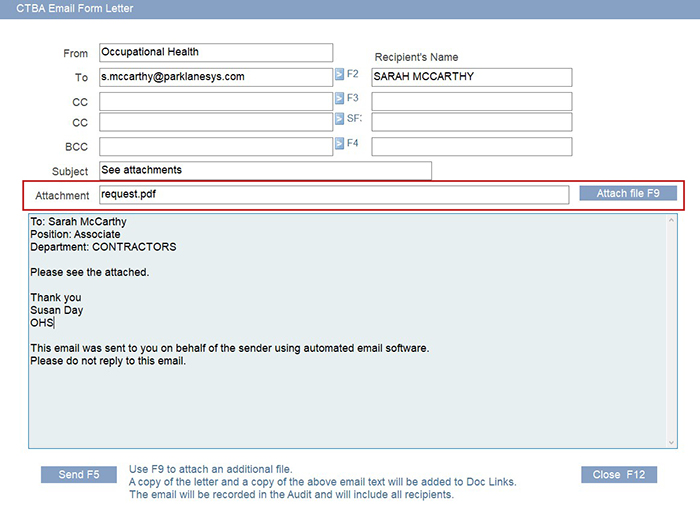Send the email with Send F5

pyautogui.click(x=78, y=474)
